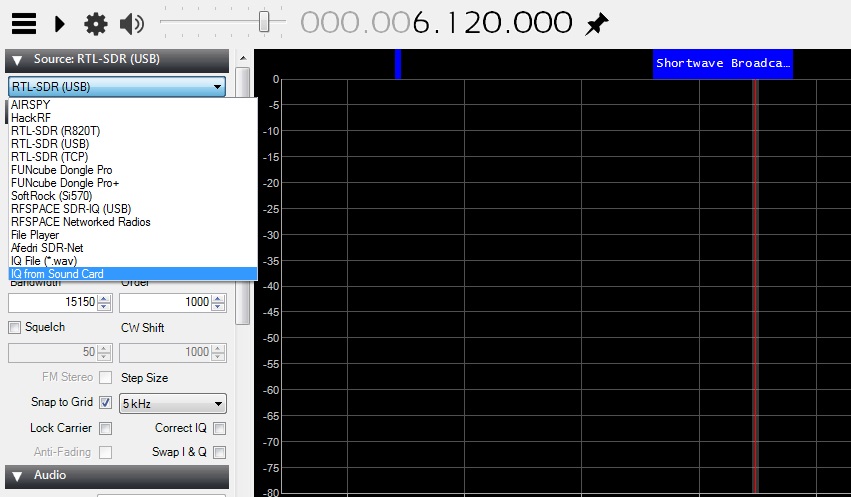This screenshot has height=497, width=851.
Task: Choose RTL-SDR (R820T) source
Action: point(133,131)
